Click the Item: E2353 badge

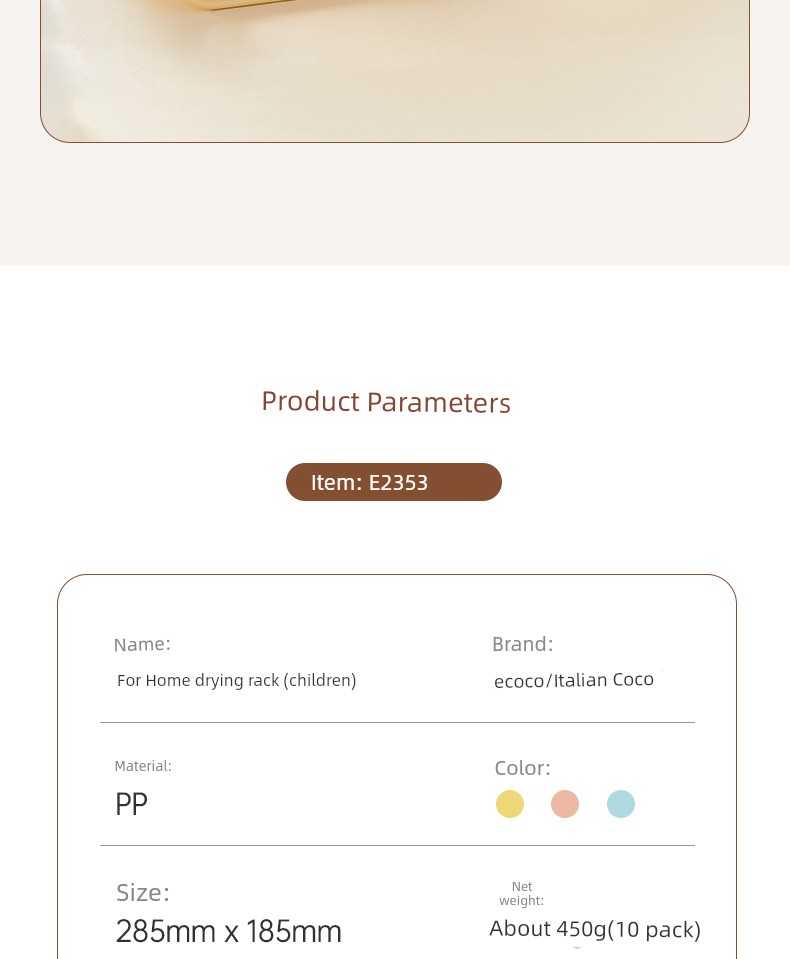pyautogui.click(x=394, y=482)
